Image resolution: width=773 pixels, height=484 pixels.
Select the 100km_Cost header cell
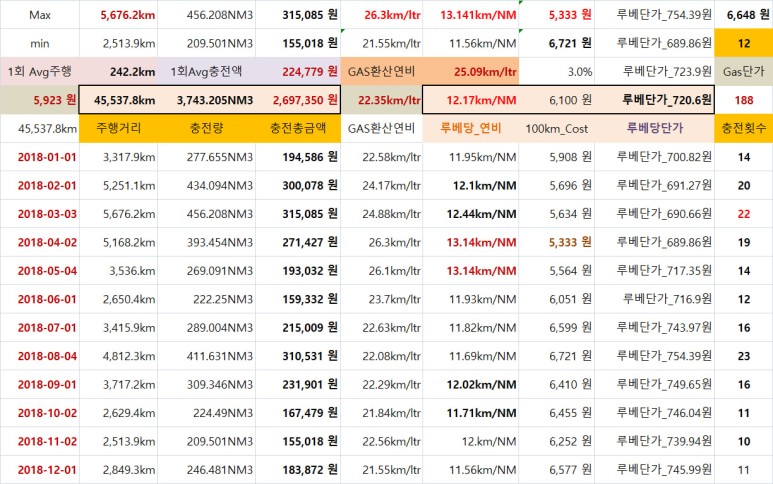(557, 129)
